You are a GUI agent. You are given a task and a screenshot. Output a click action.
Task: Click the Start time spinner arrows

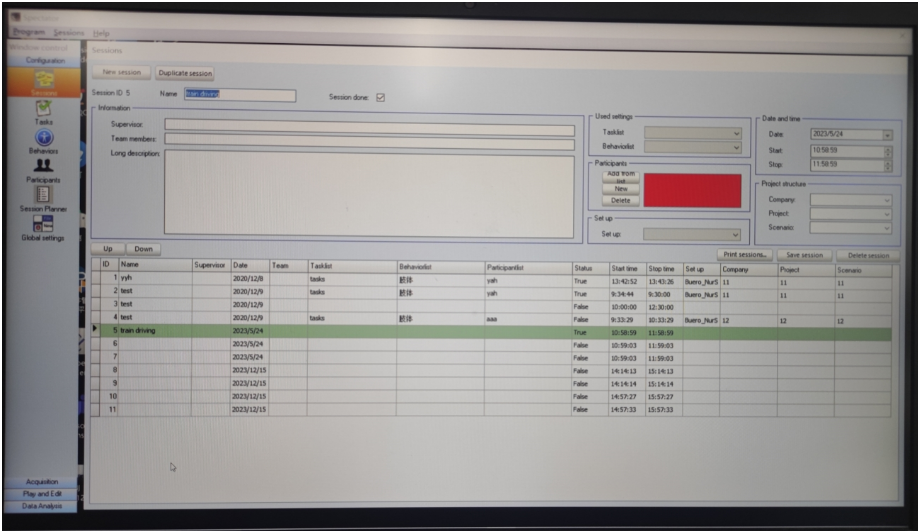(887, 151)
